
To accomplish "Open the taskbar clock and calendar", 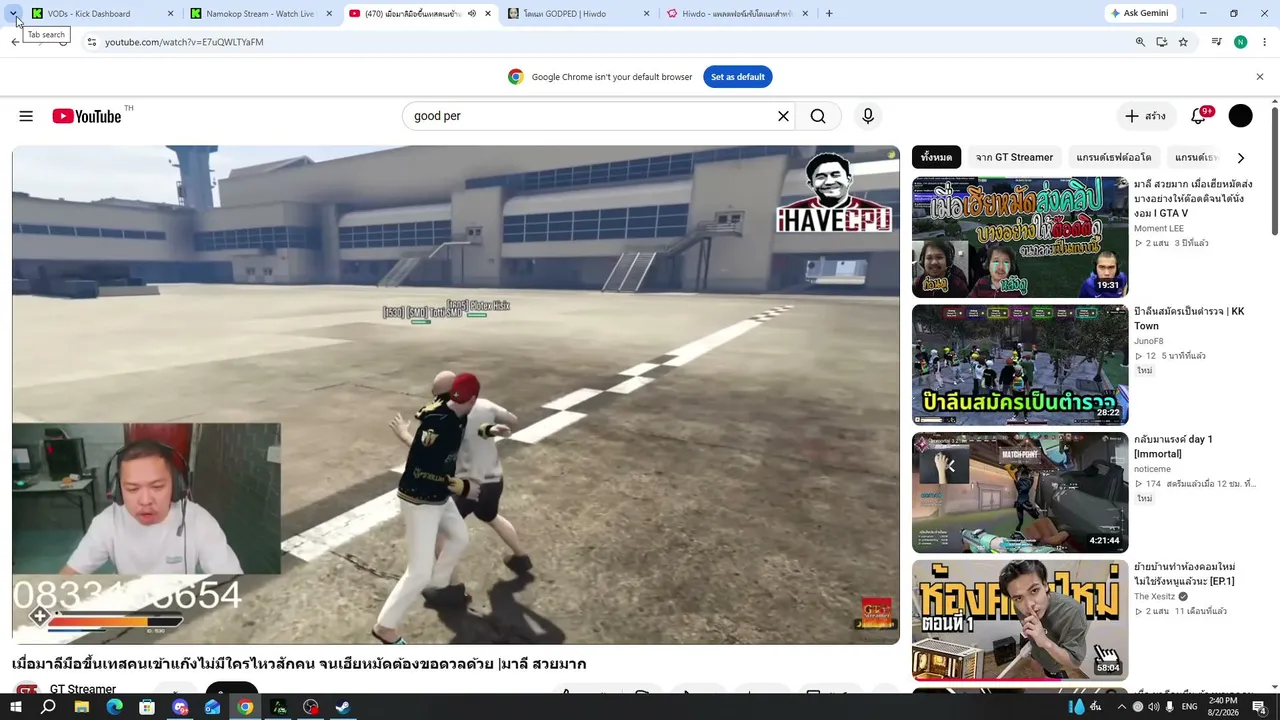I will [1223, 707].
